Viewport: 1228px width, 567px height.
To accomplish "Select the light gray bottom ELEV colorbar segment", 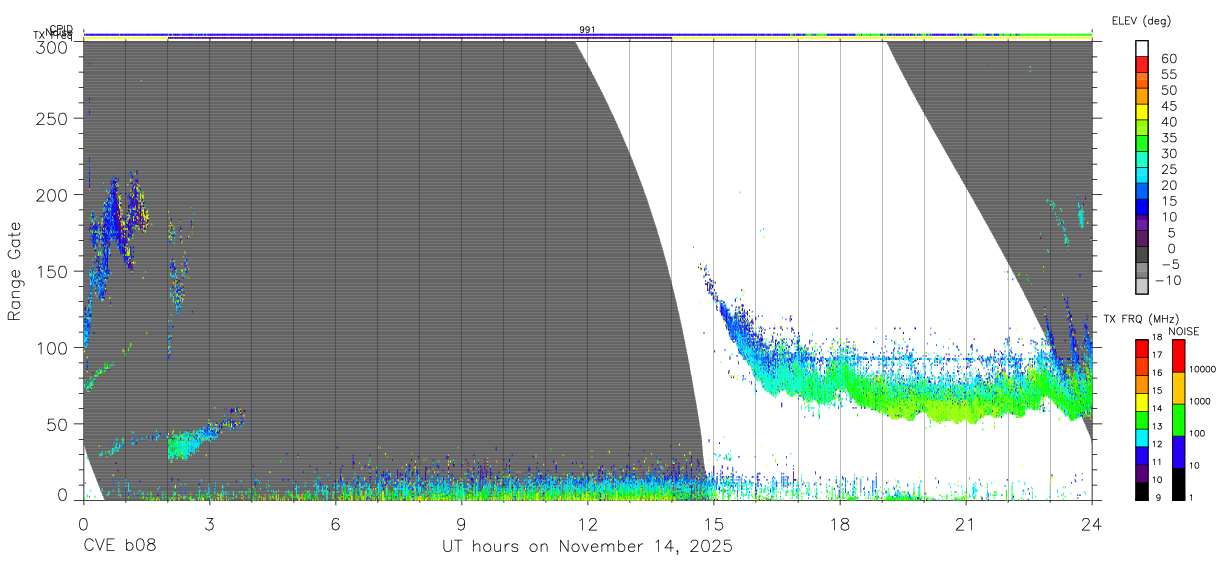I will point(1143,287).
